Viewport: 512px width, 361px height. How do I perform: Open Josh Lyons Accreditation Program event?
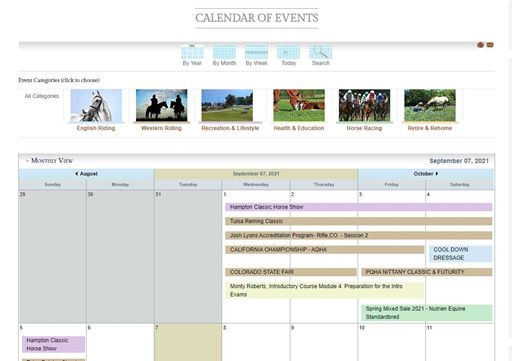tap(359, 235)
